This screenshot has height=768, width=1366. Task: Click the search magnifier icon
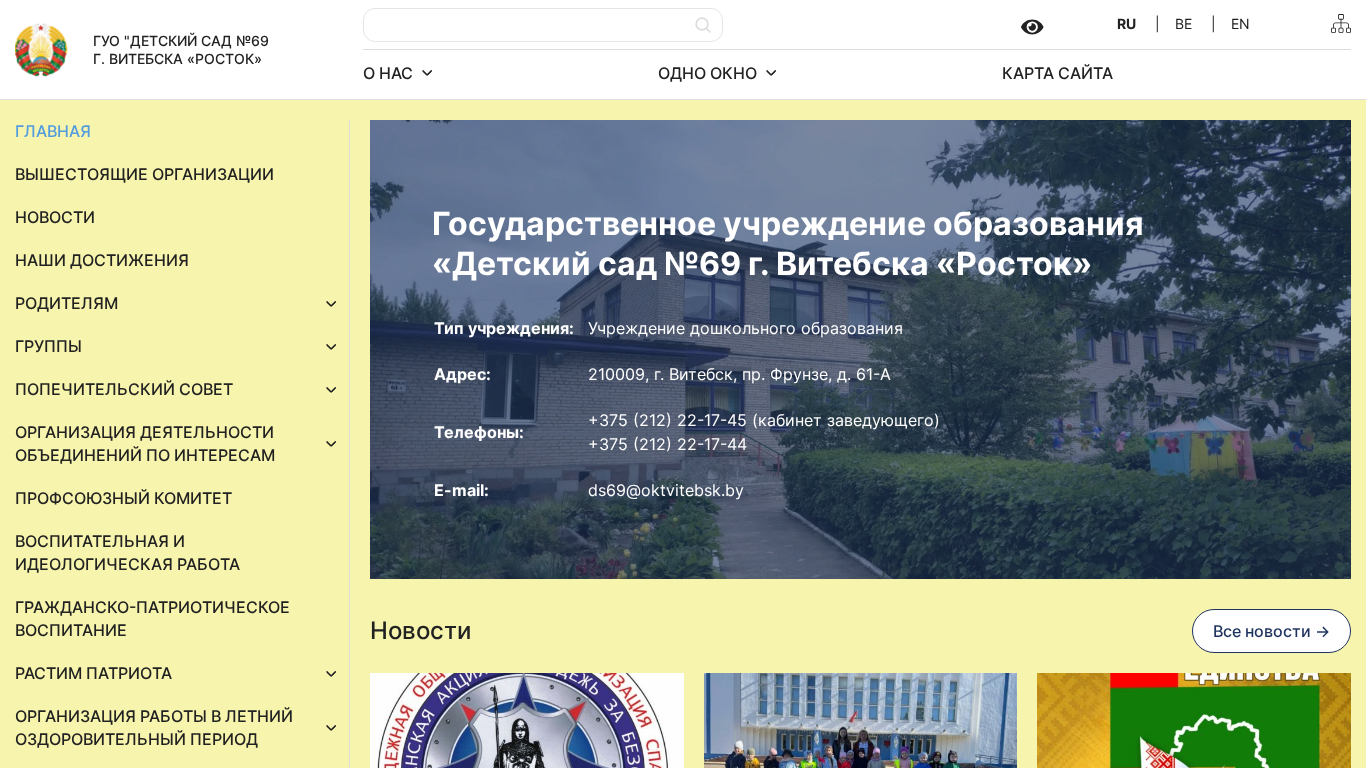coord(703,25)
